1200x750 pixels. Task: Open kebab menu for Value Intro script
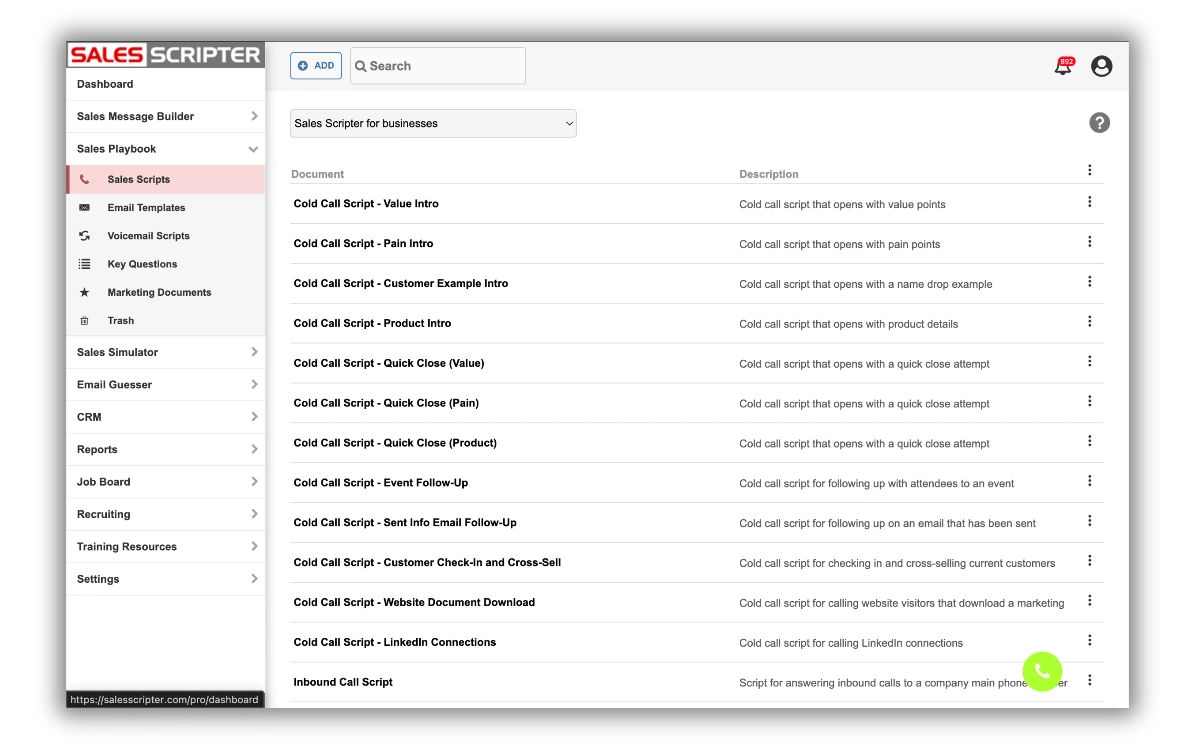click(x=1089, y=202)
